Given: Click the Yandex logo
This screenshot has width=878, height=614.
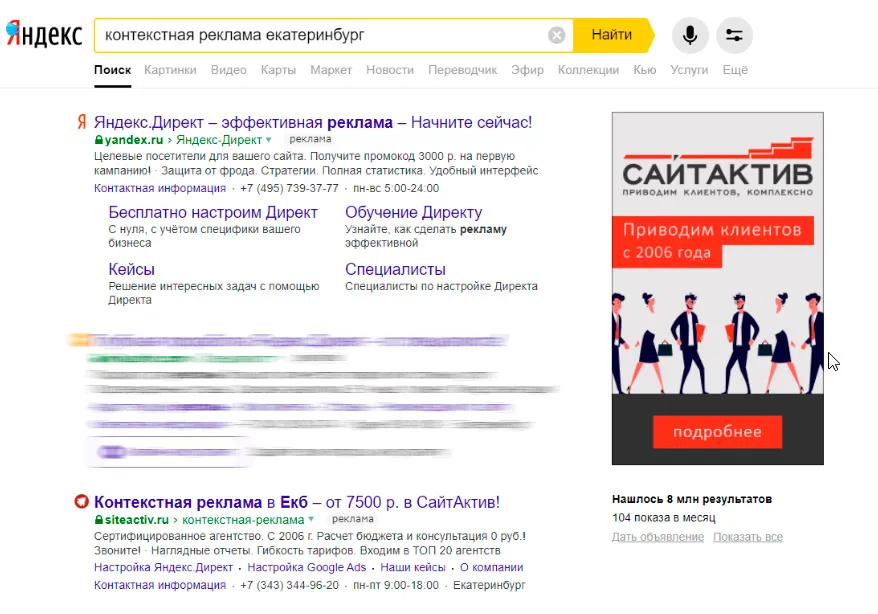Looking at the screenshot, I should tap(44, 35).
